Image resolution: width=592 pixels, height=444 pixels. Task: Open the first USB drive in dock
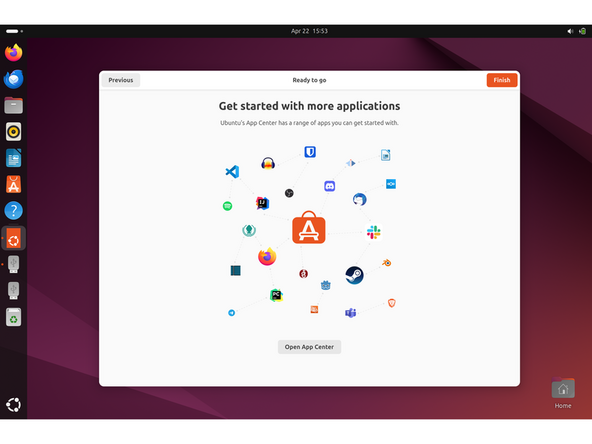point(14,264)
